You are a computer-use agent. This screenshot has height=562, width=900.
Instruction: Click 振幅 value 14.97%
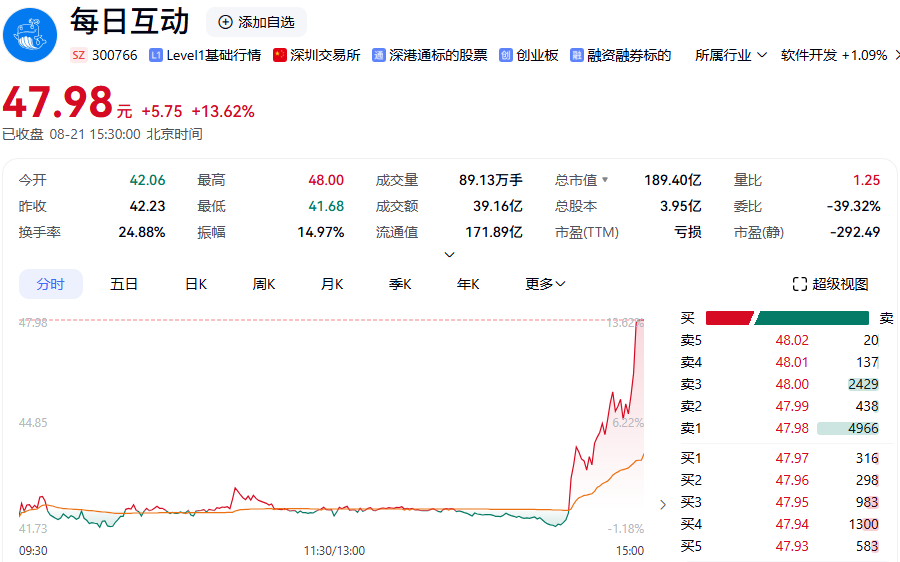(x=320, y=232)
